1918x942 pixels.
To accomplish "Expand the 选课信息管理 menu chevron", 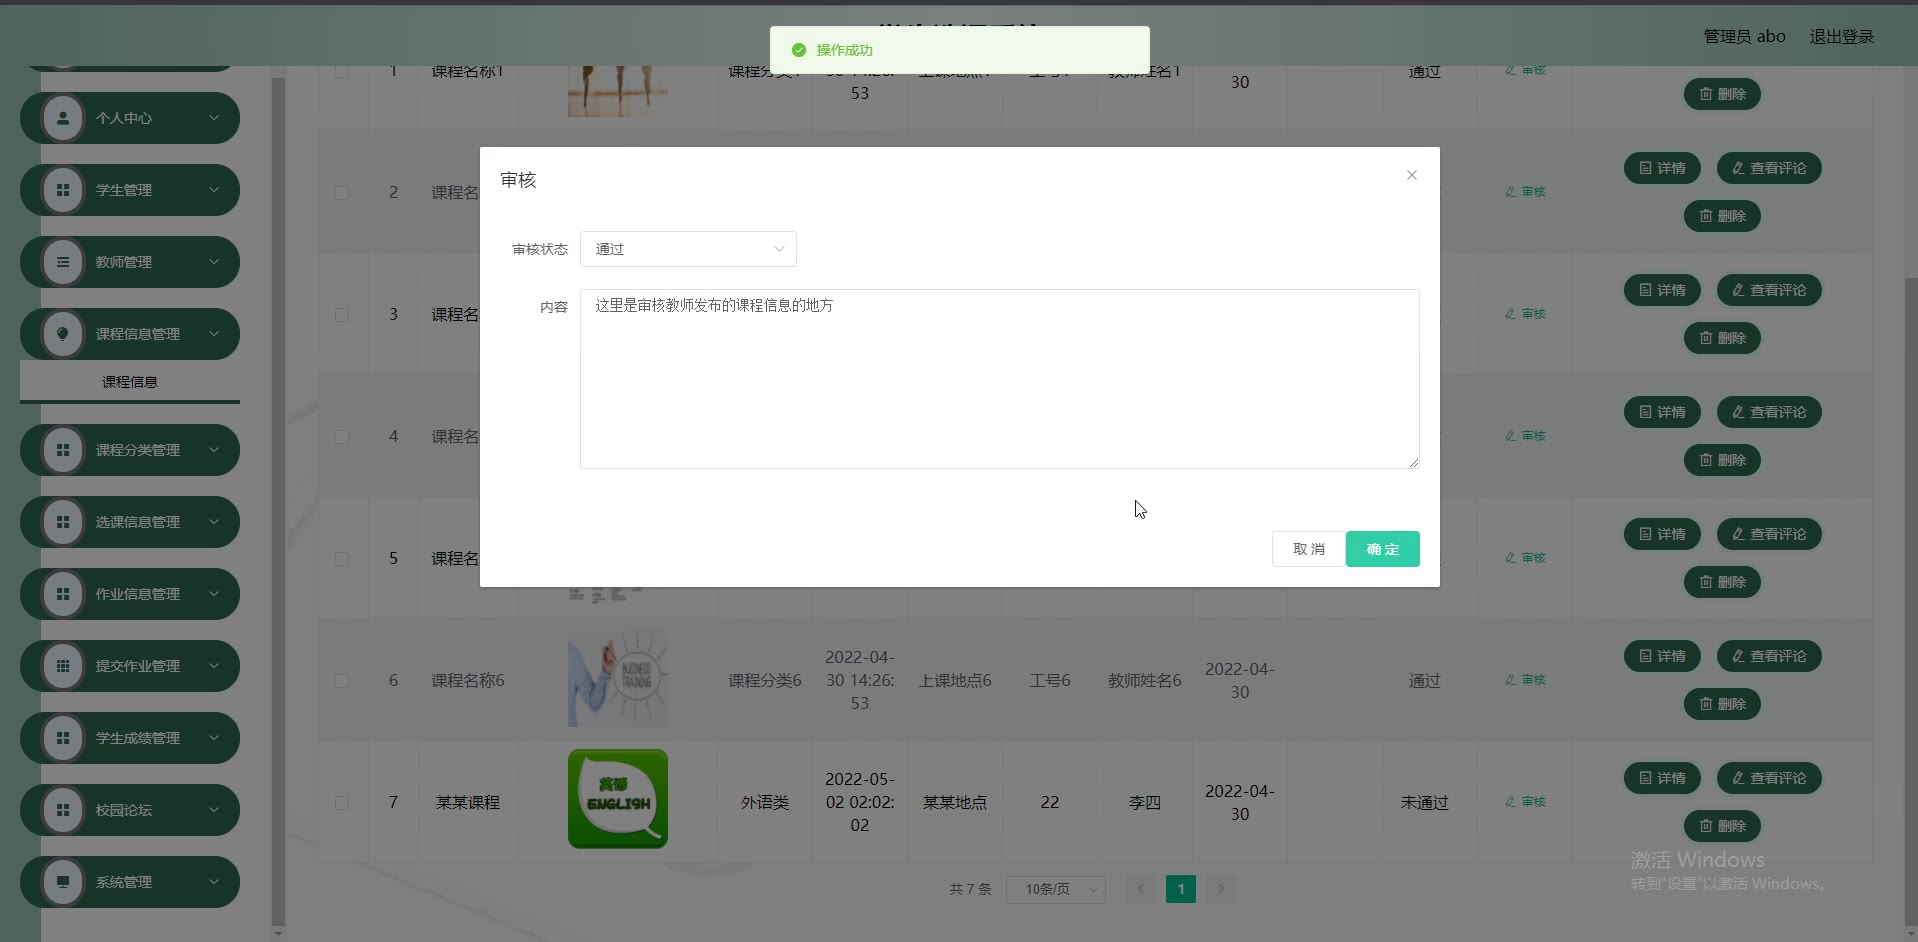I will [214, 522].
